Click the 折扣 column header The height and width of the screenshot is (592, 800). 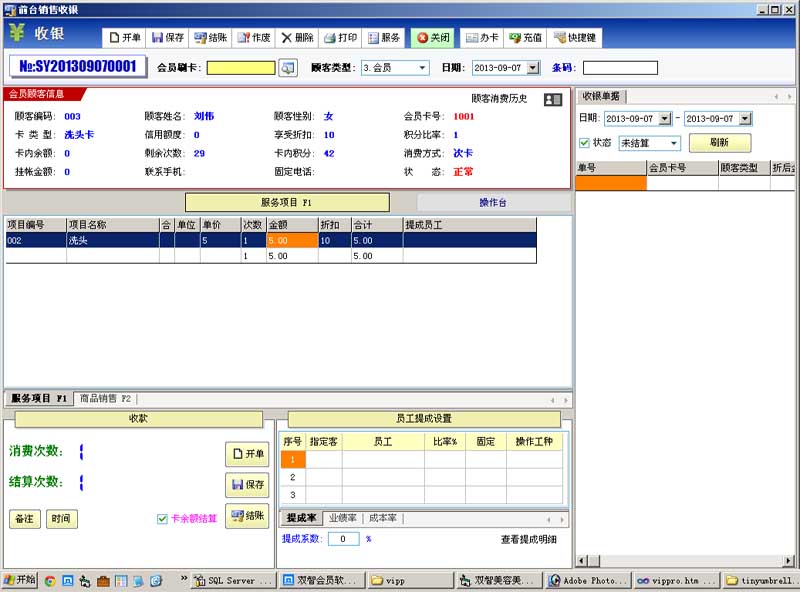[x=334, y=225]
